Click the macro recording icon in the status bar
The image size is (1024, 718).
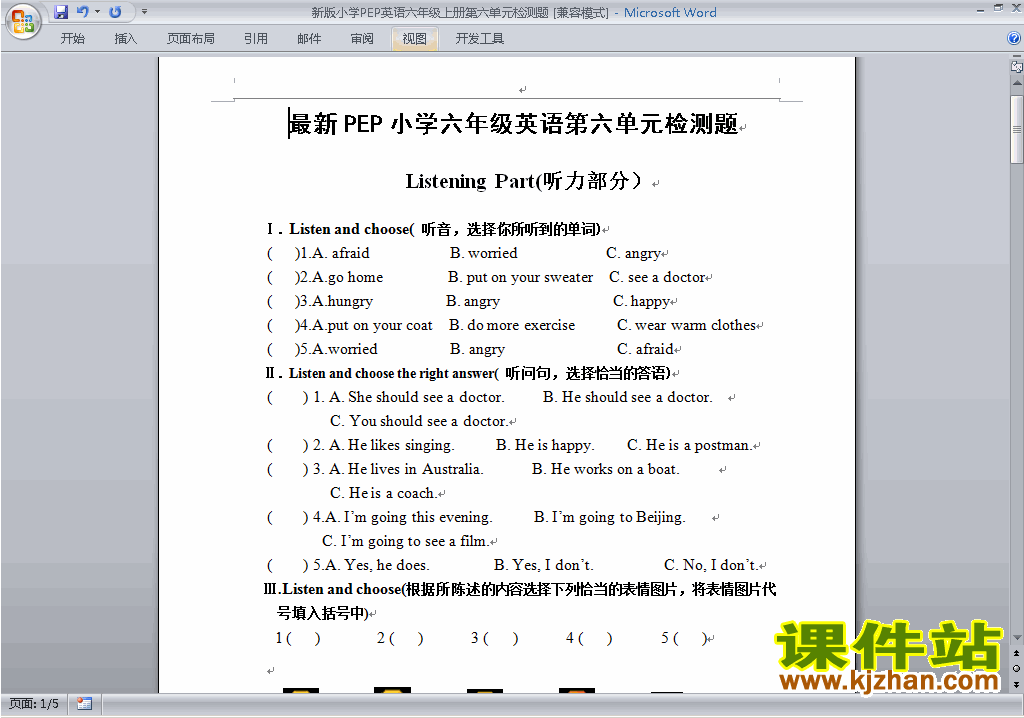[x=84, y=704]
